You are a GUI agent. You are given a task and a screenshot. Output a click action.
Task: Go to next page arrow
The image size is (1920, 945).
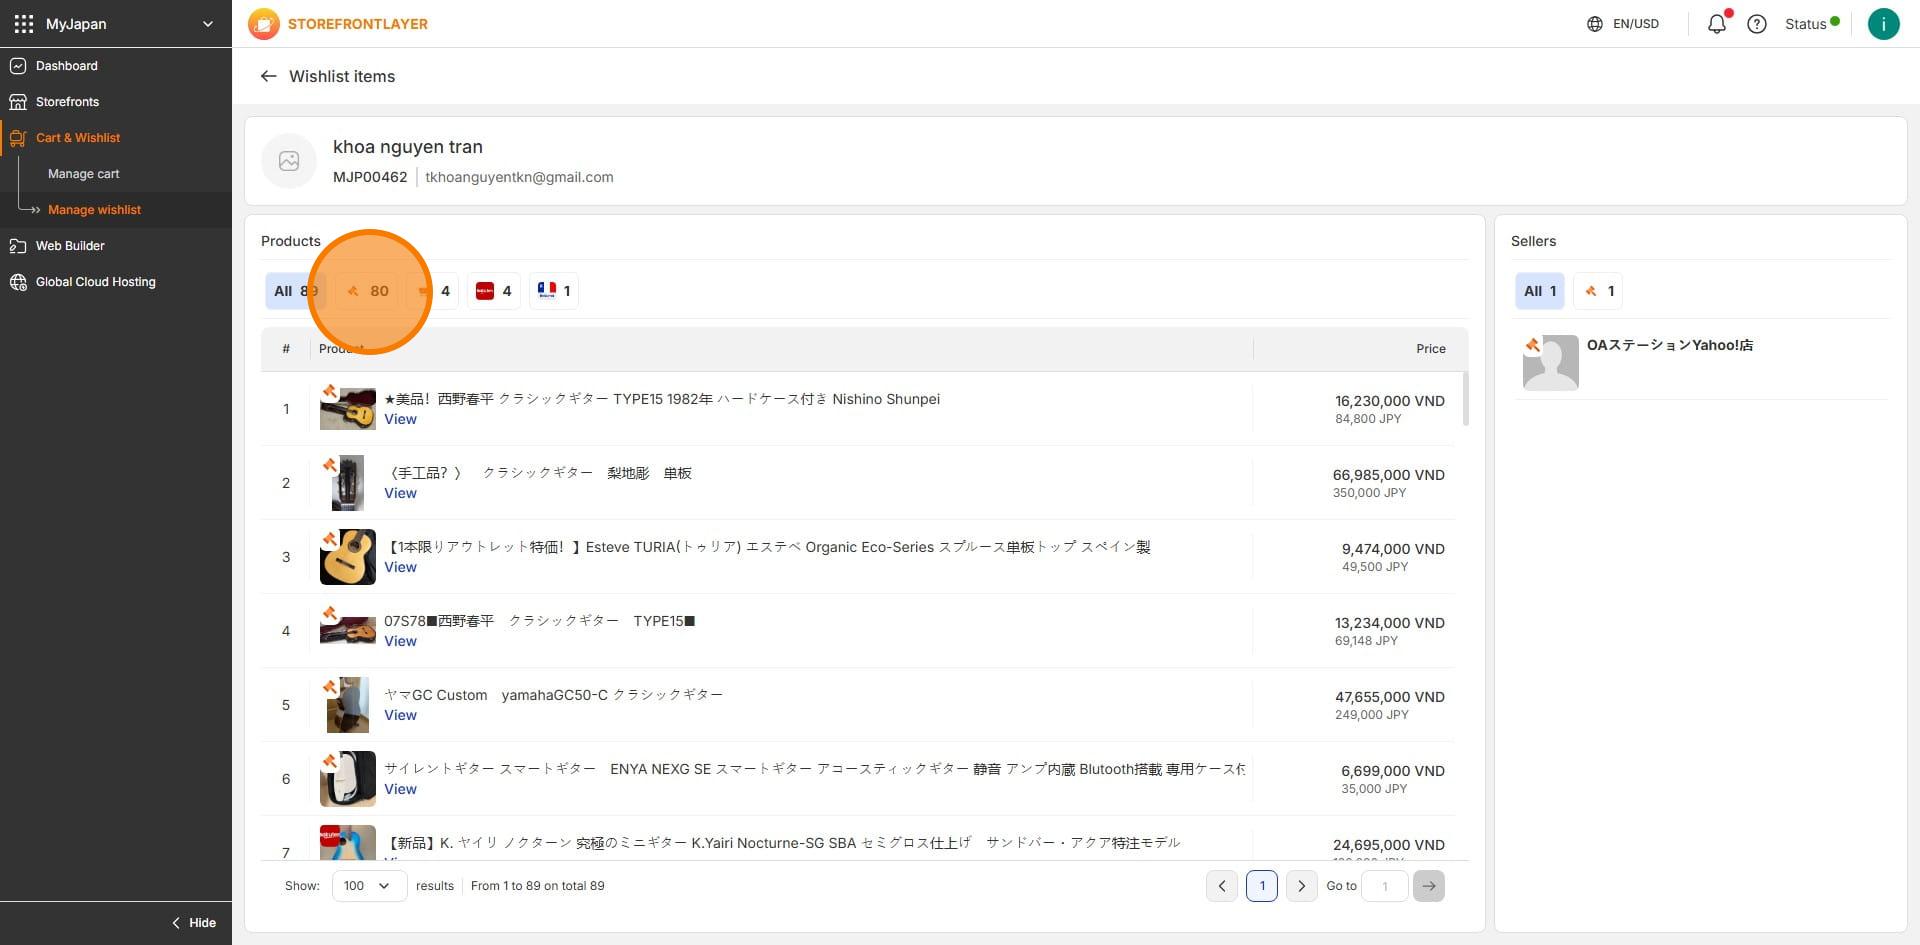coord(1301,886)
